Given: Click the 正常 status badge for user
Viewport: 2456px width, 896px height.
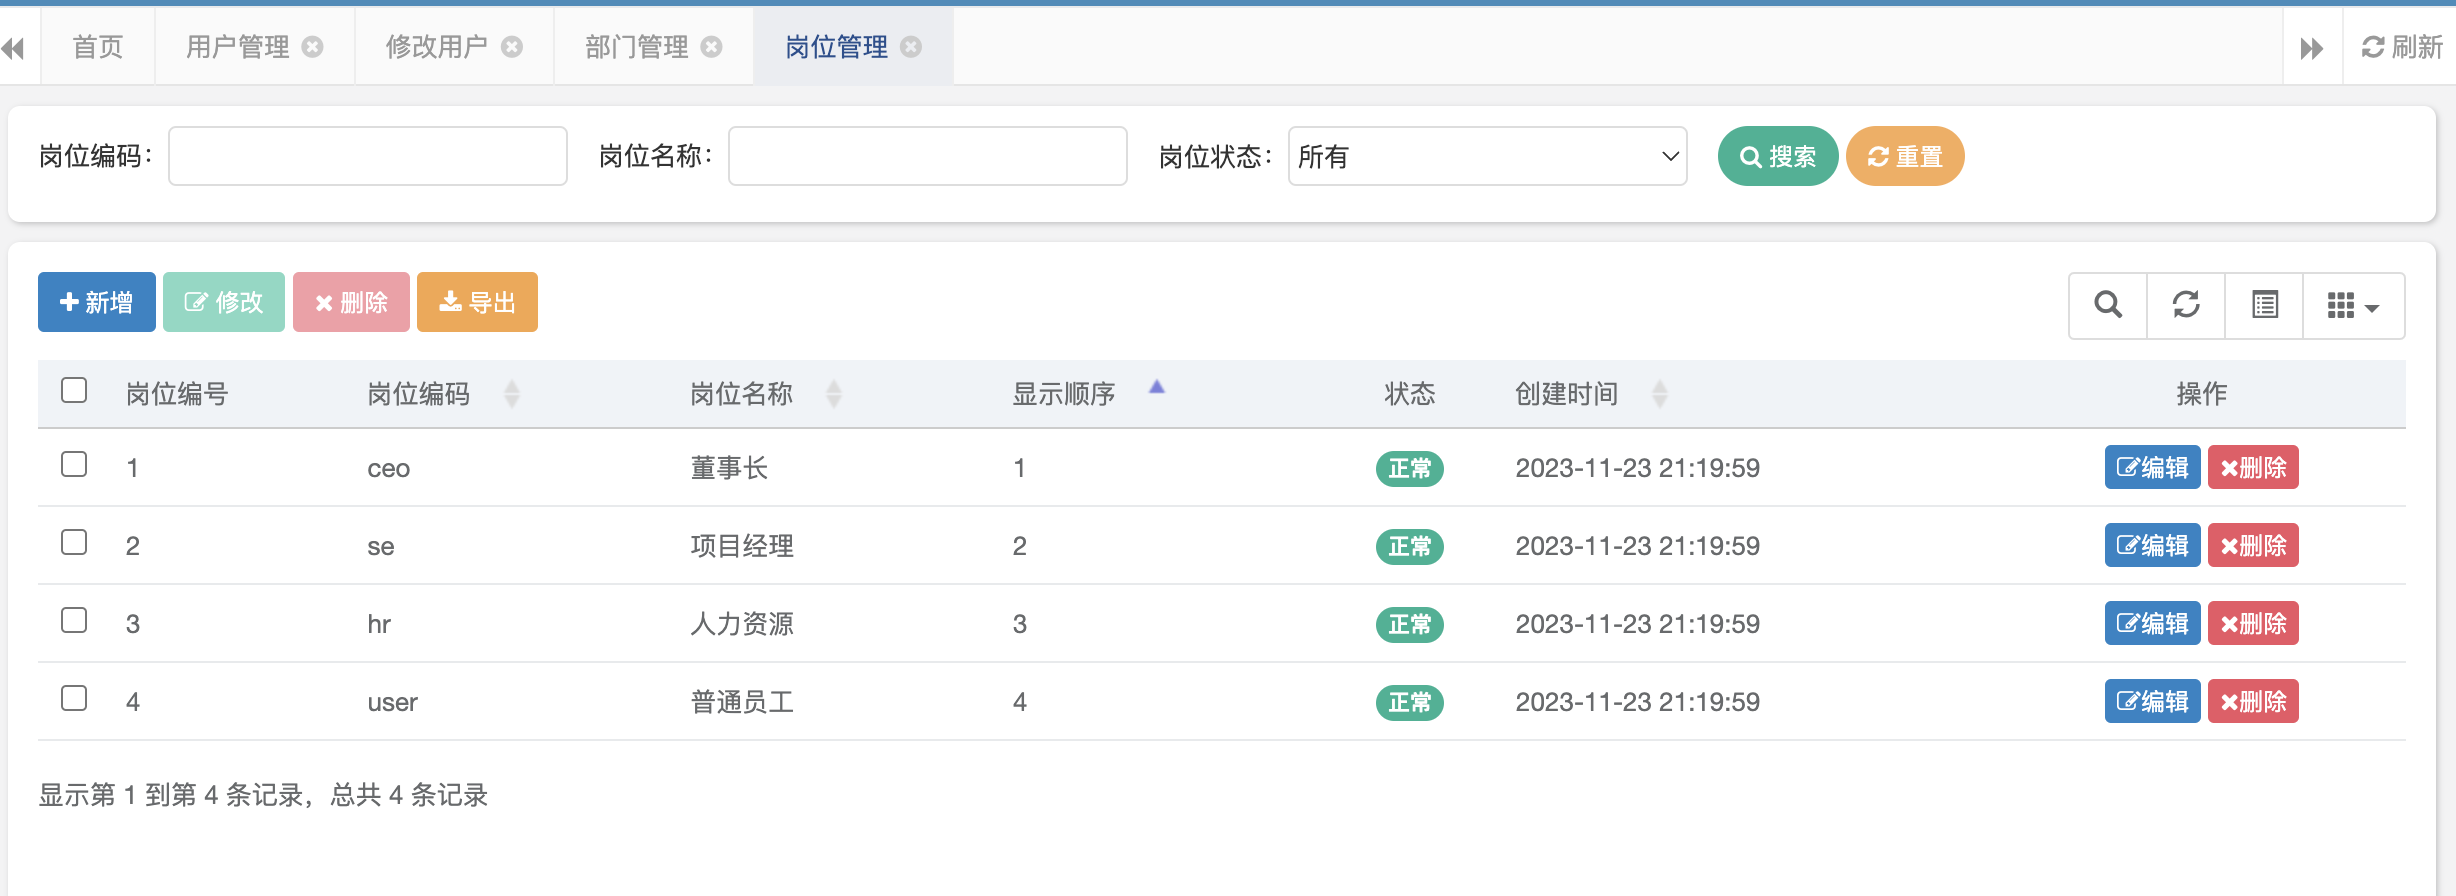Looking at the screenshot, I should coord(1410,702).
